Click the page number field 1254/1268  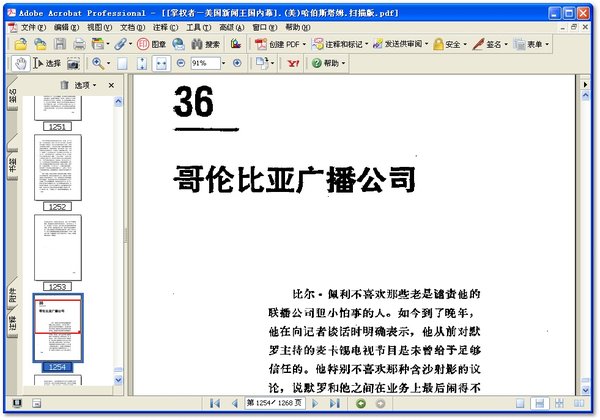tap(274, 403)
